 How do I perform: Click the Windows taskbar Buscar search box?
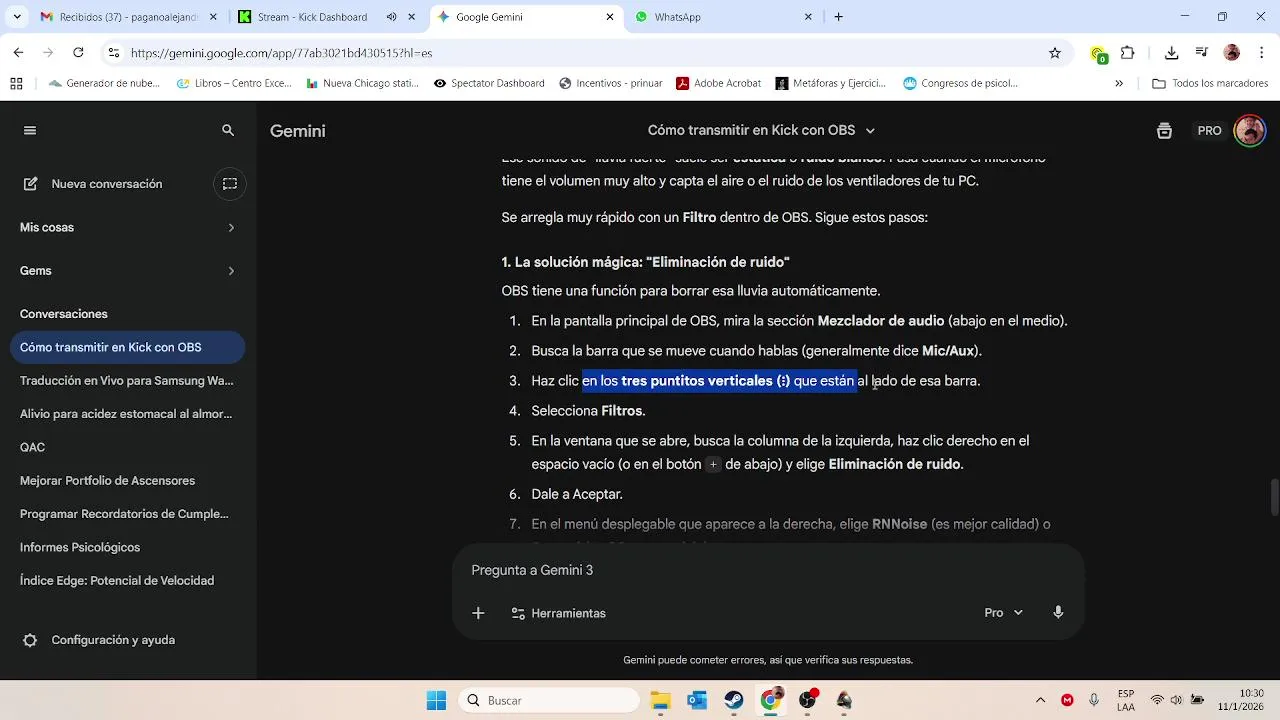click(x=548, y=701)
